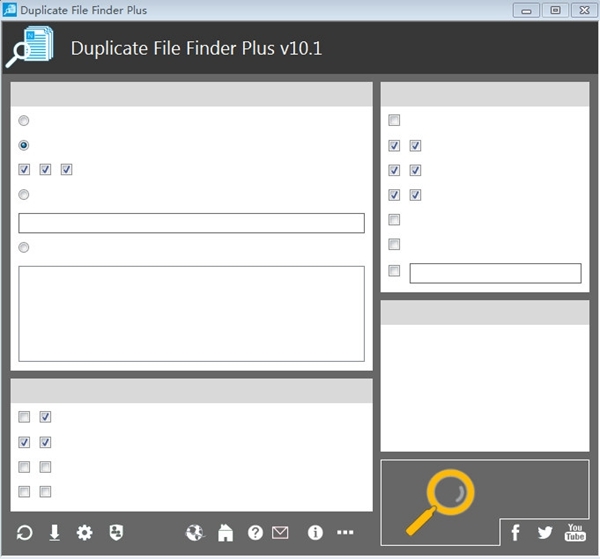This screenshot has height=559, width=600.
Task: Open the info 'i' circle icon
Action: tap(315, 533)
